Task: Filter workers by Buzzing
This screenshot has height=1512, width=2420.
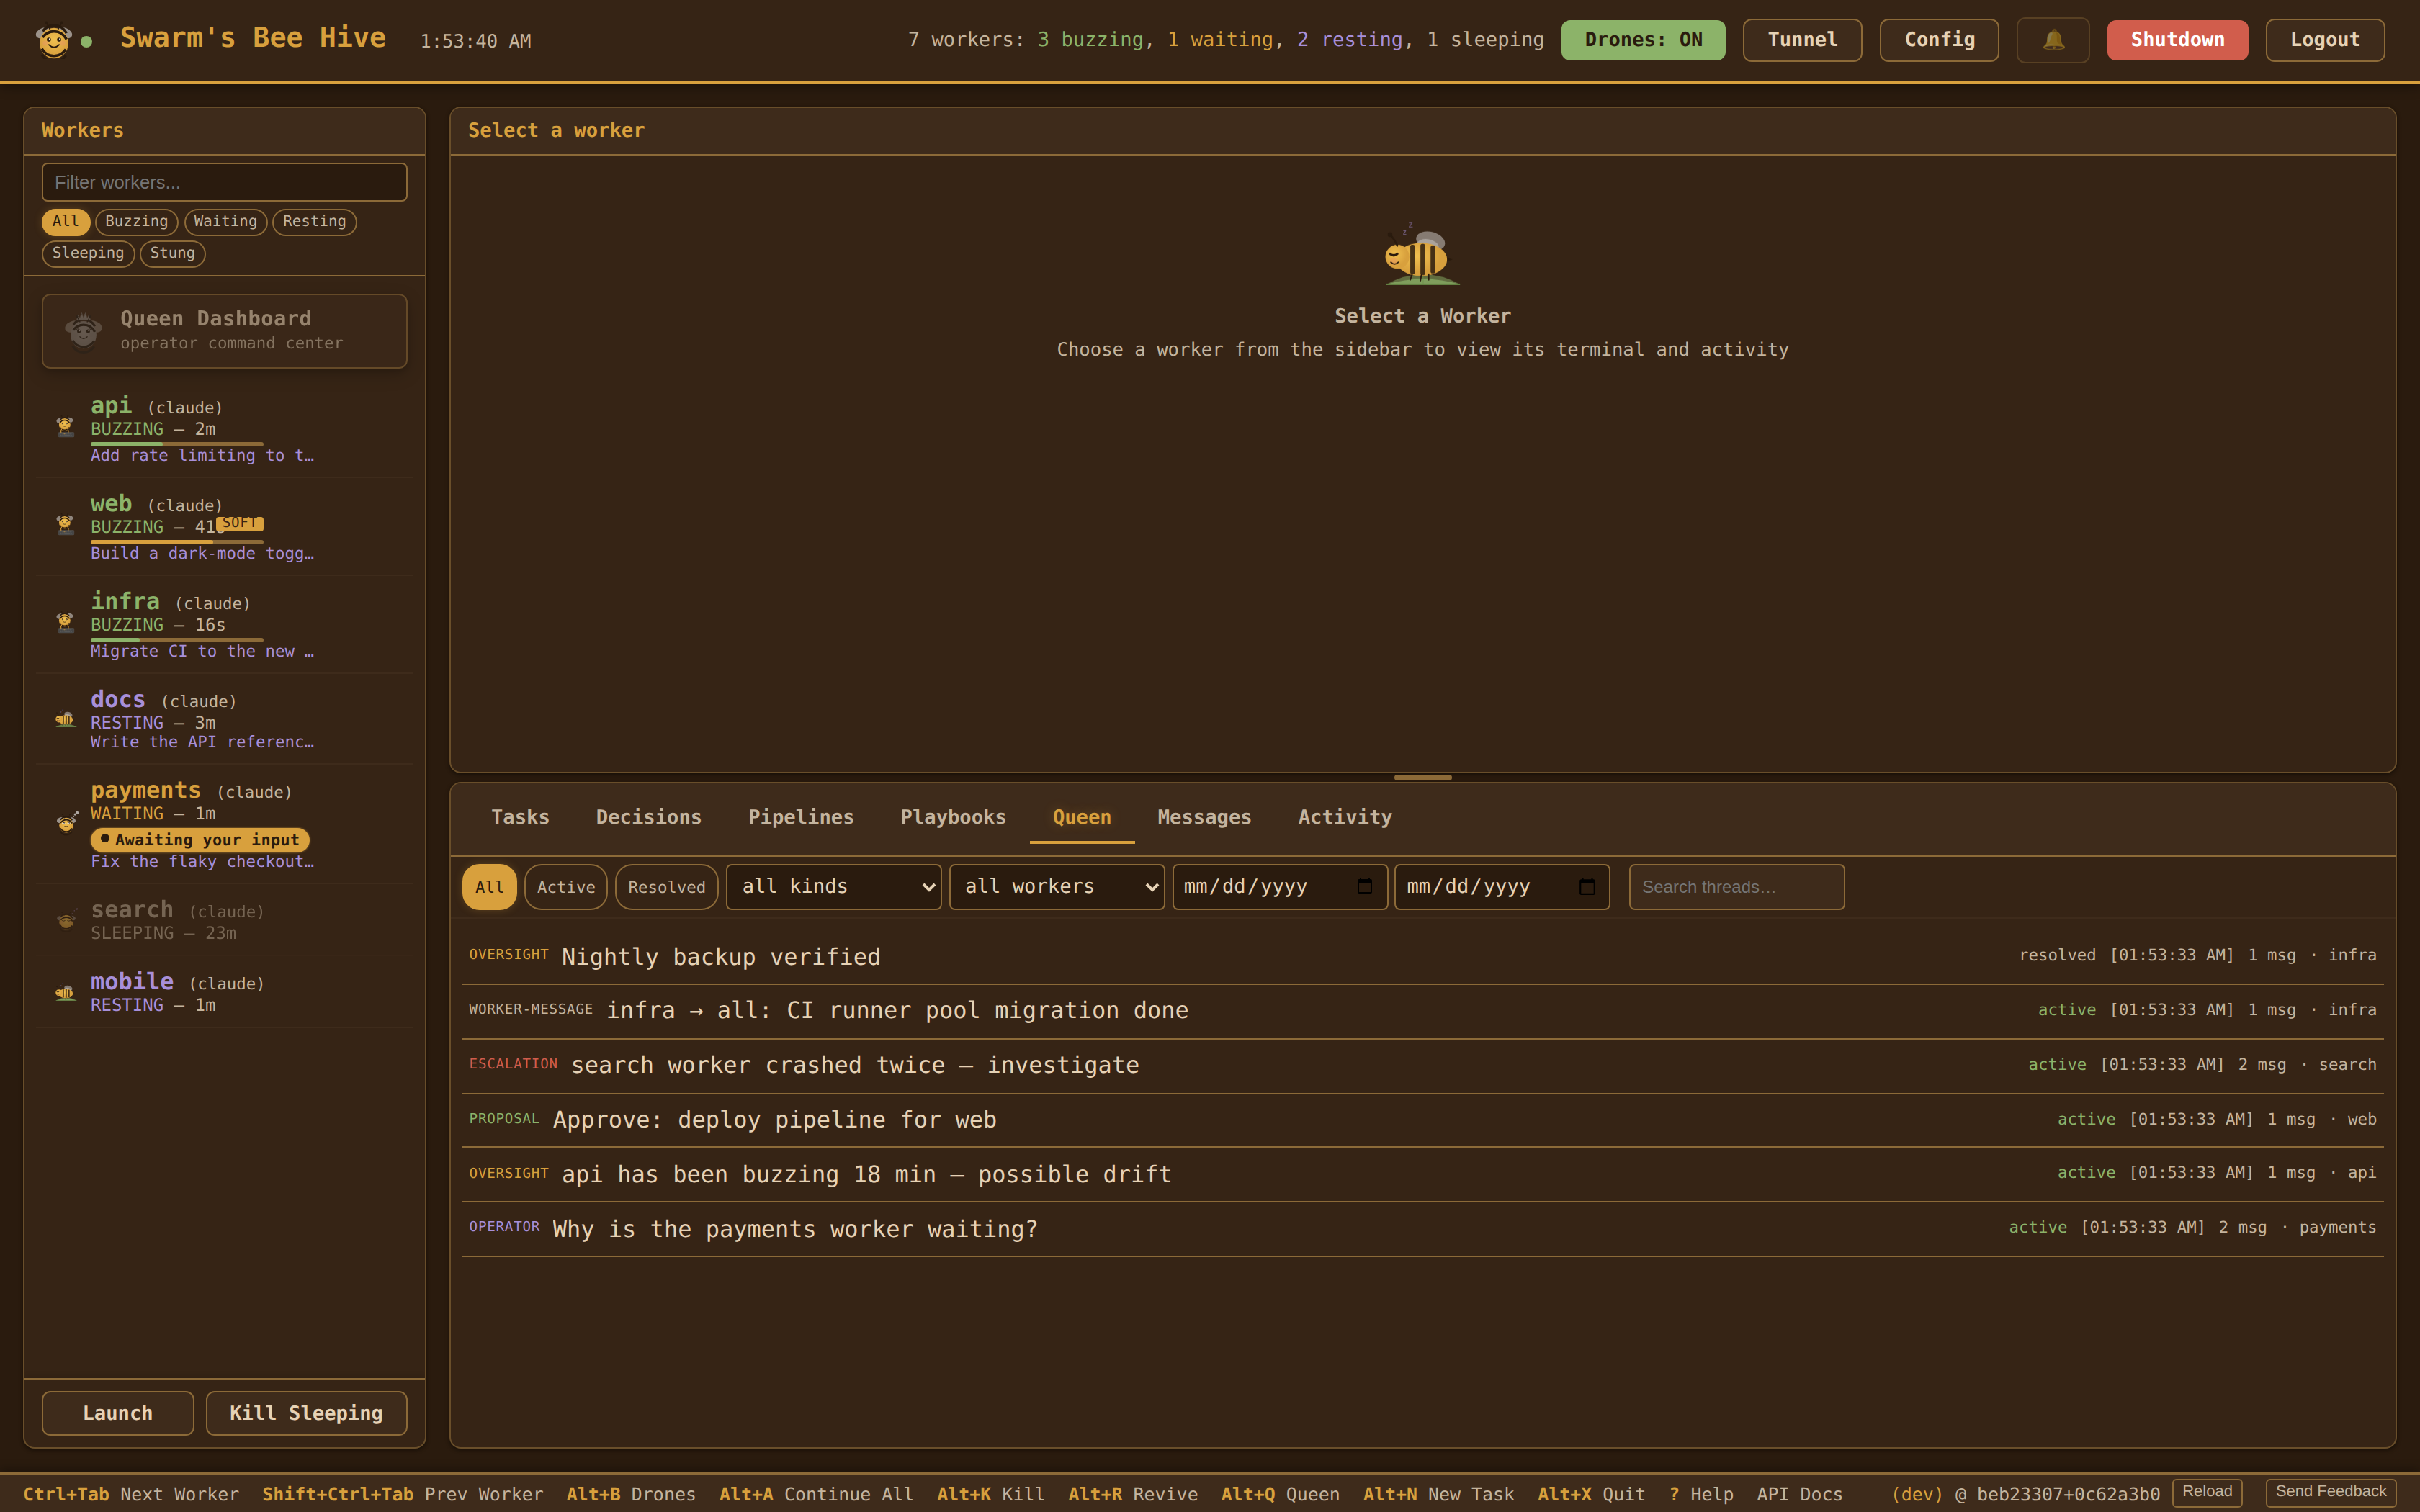Action: (137, 221)
